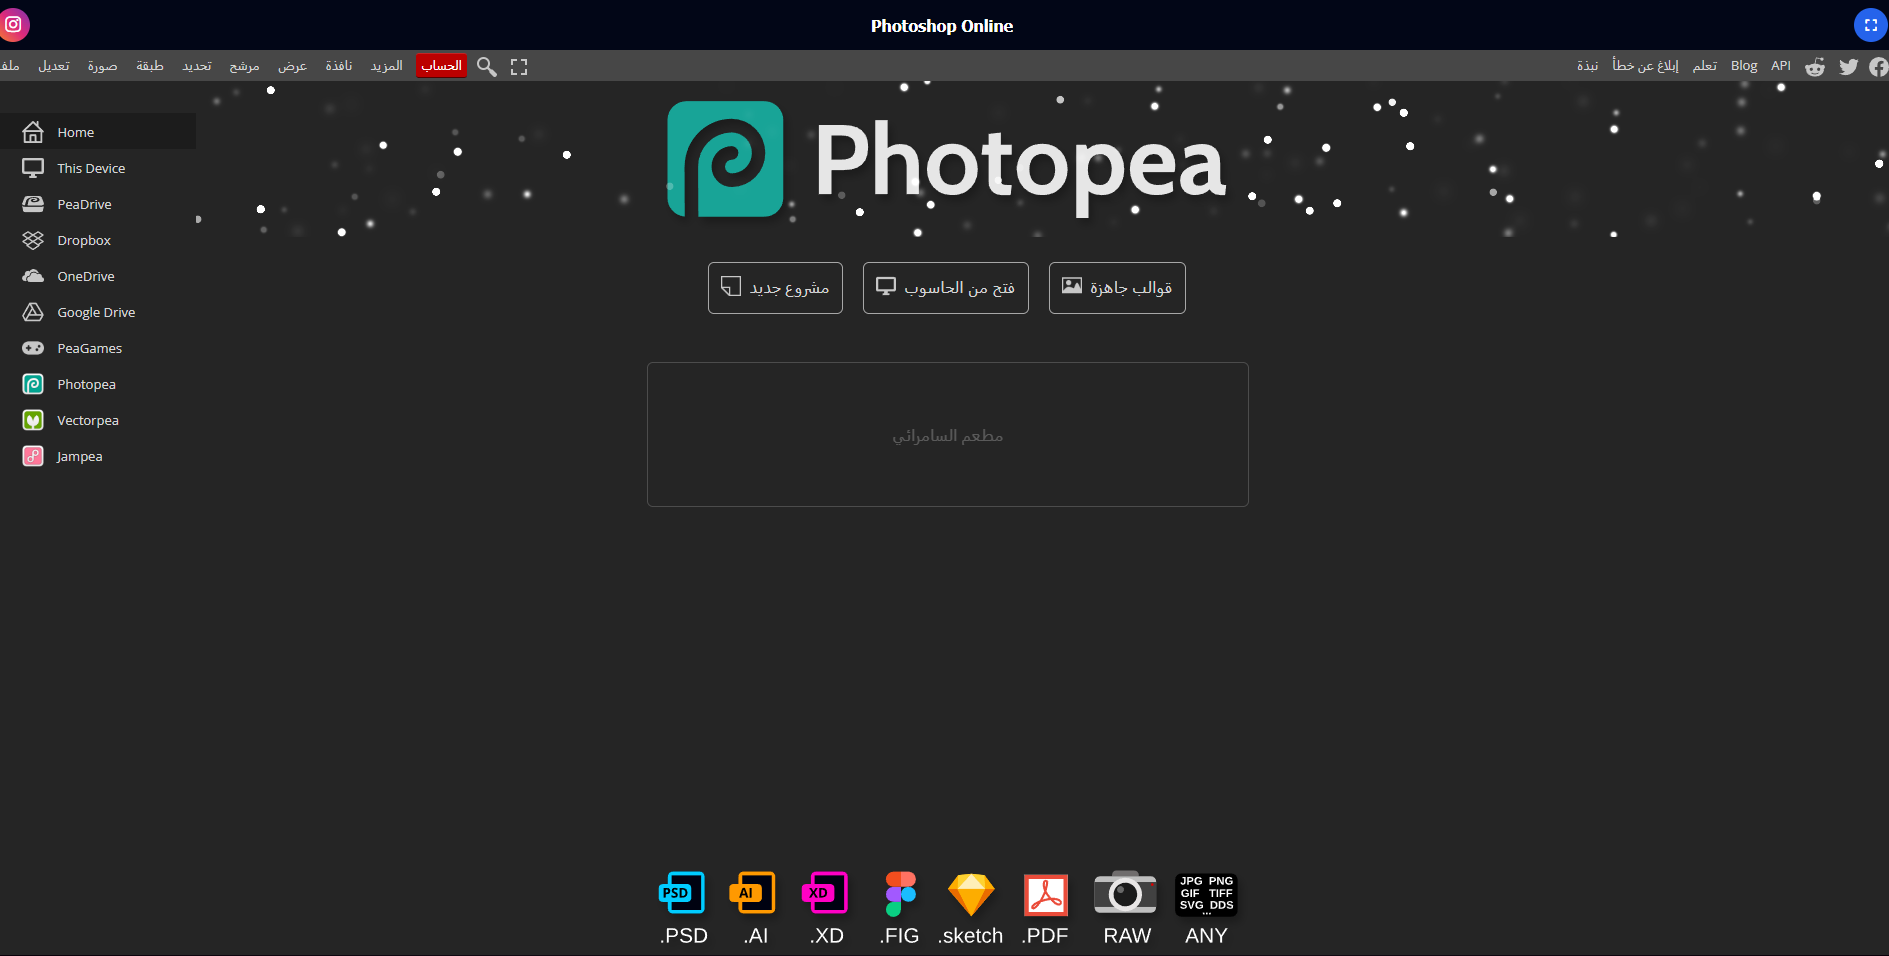Click the .sketch diamond icon
The width and height of the screenshot is (1889, 956).
click(x=971, y=894)
